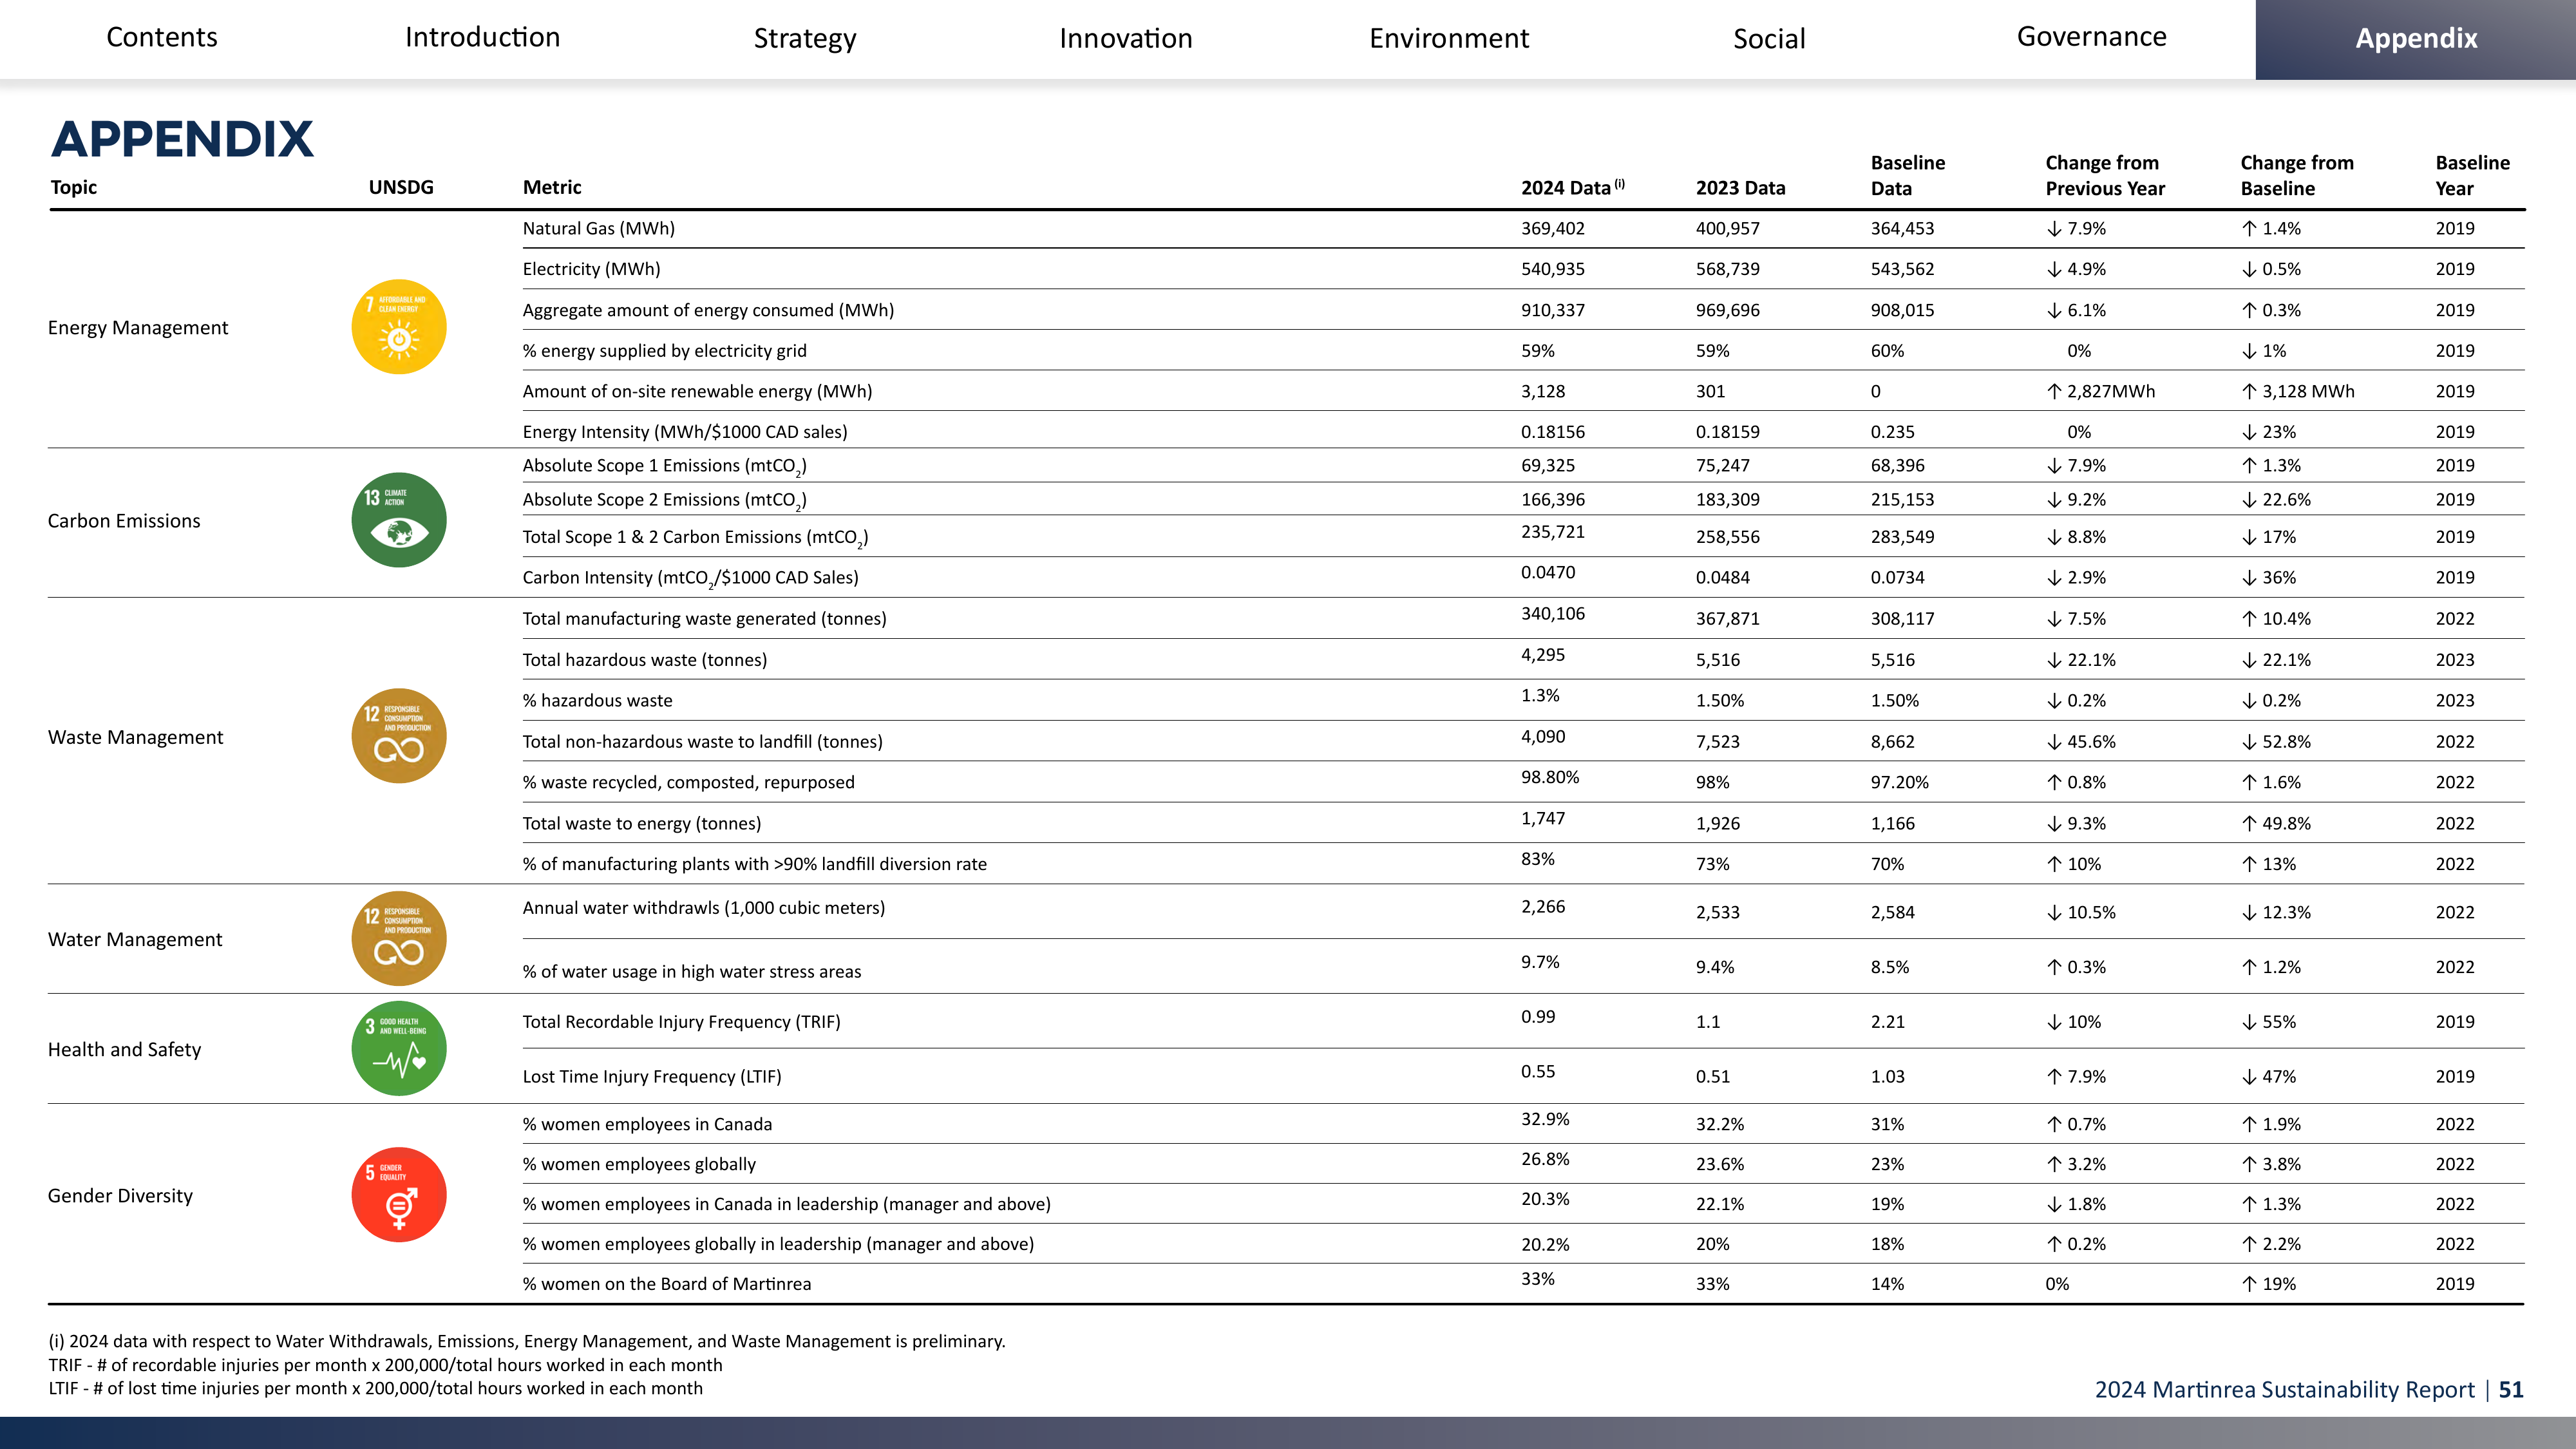Image resolution: width=2576 pixels, height=1449 pixels.
Task: Select 'Total hazardous waste (tonnes)' metric
Action: (x=645, y=660)
